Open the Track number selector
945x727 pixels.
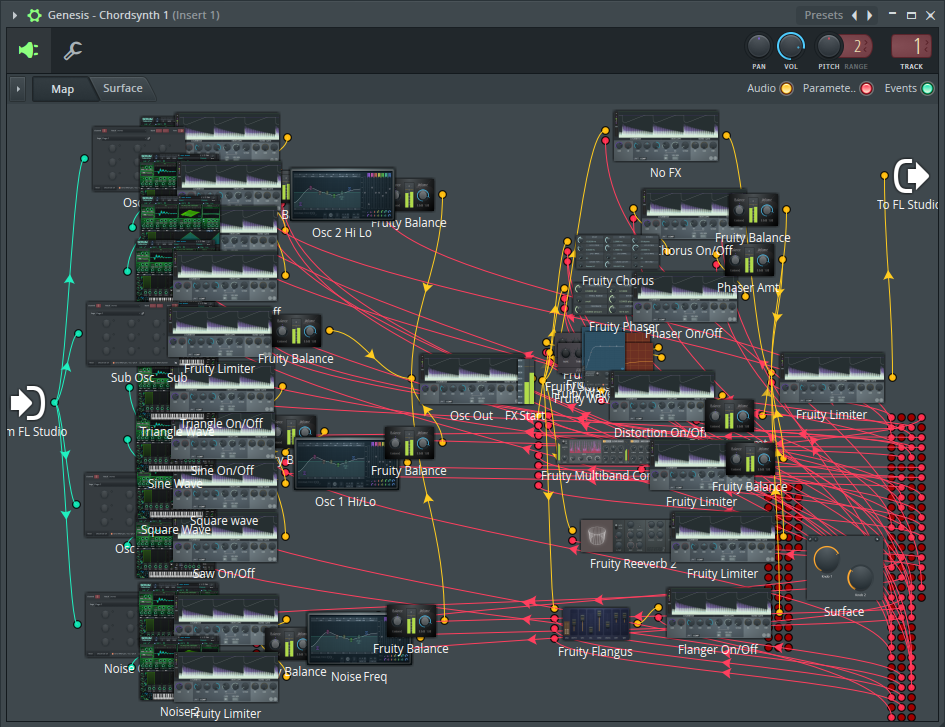click(911, 46)
